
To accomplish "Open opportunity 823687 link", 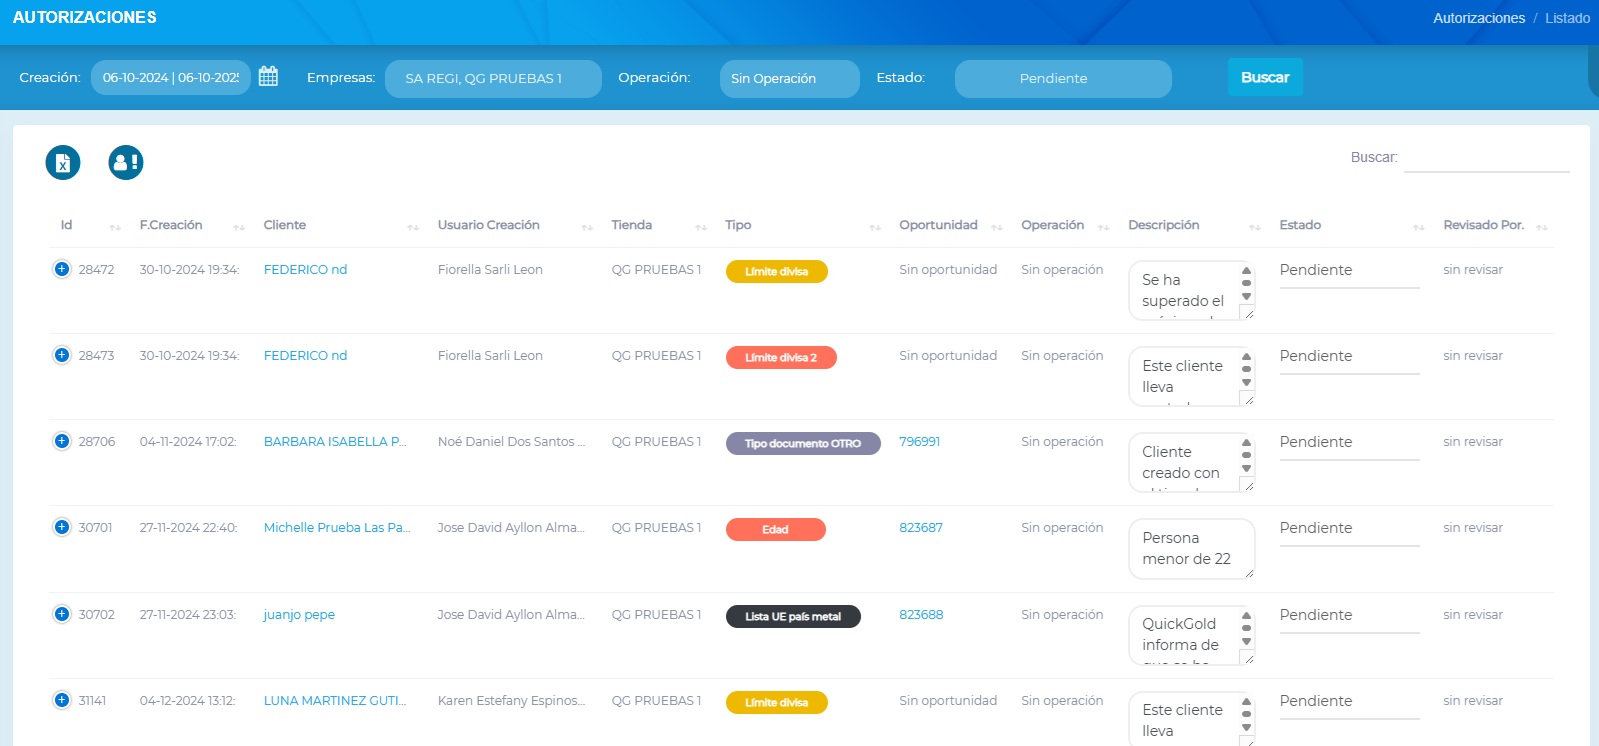I will point(920,528).
